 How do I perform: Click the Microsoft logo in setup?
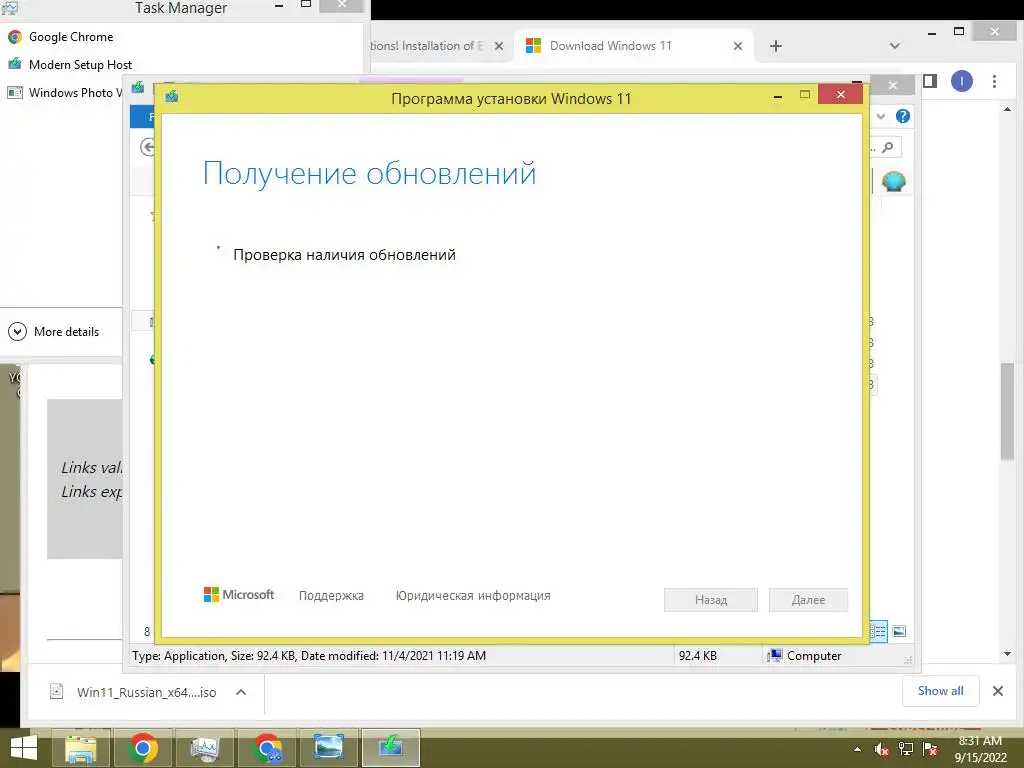[239, 594]
